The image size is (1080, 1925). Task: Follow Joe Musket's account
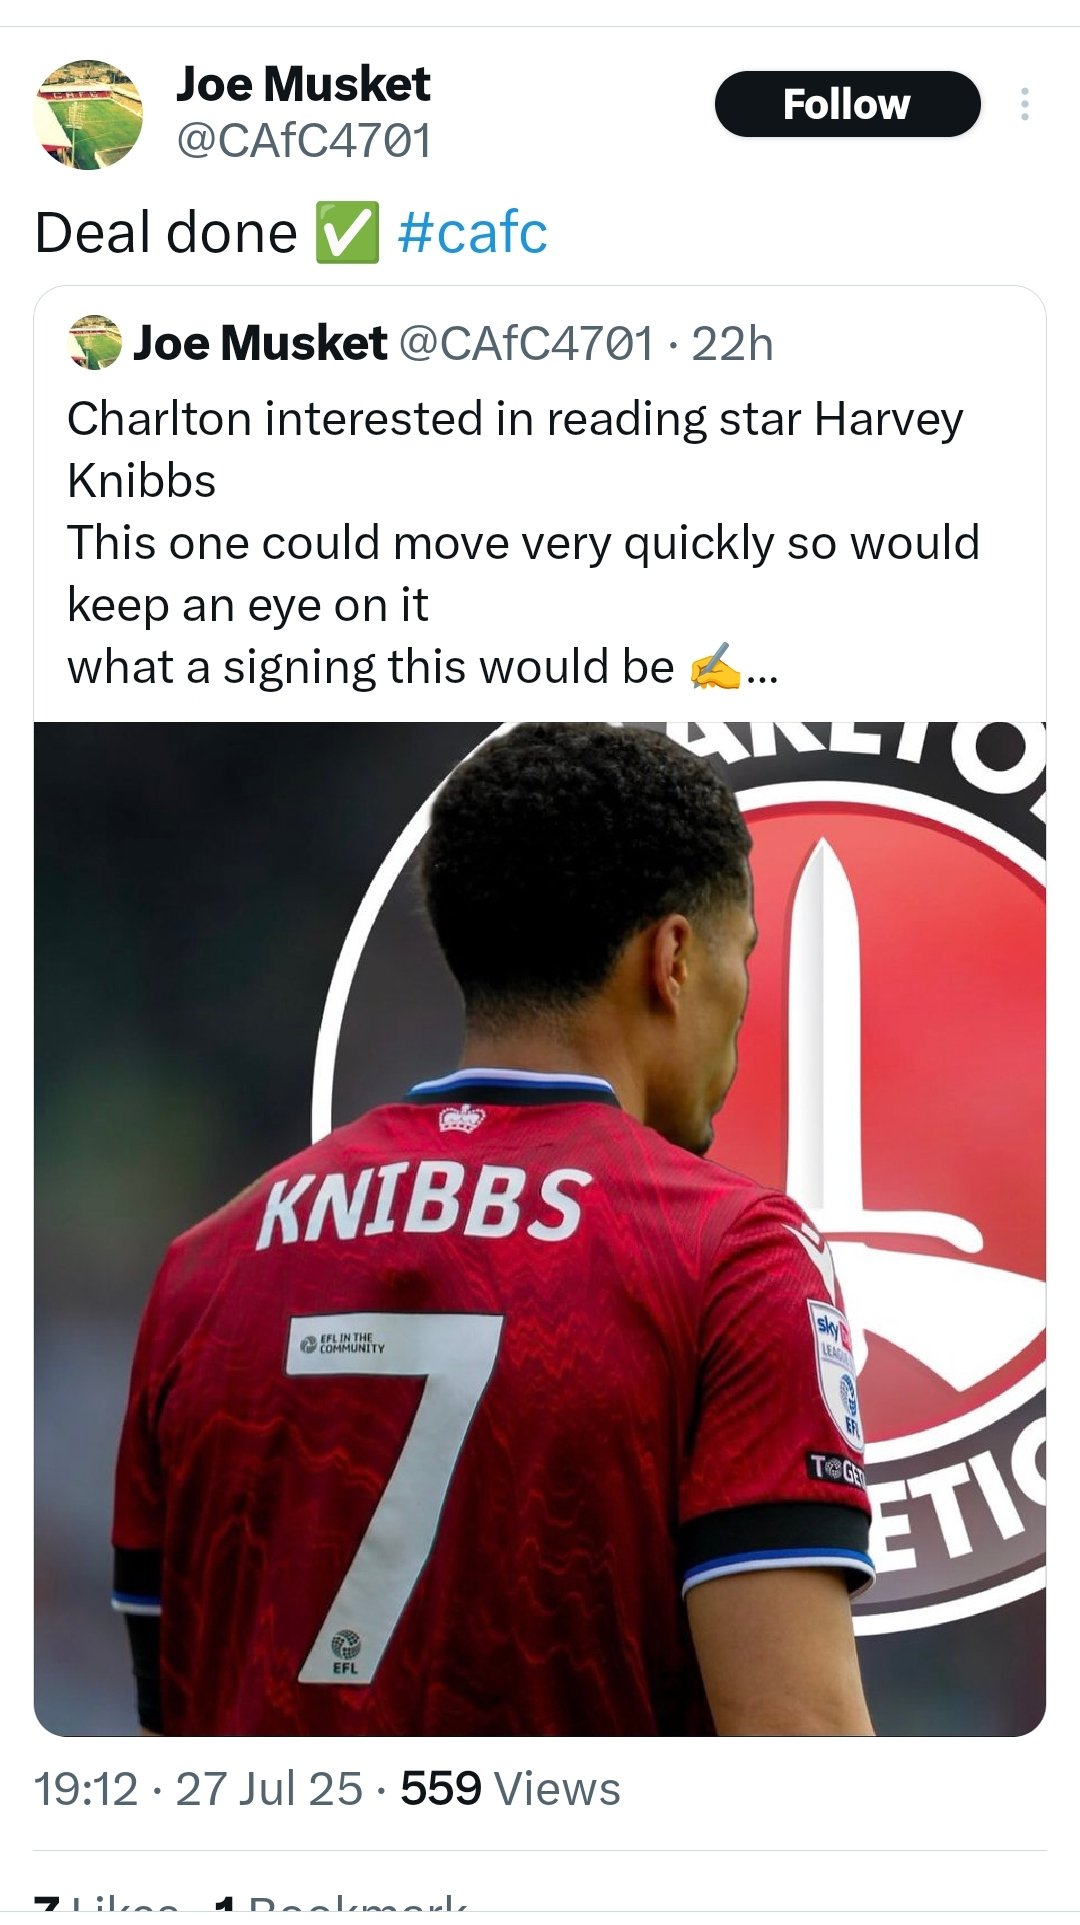847,104
